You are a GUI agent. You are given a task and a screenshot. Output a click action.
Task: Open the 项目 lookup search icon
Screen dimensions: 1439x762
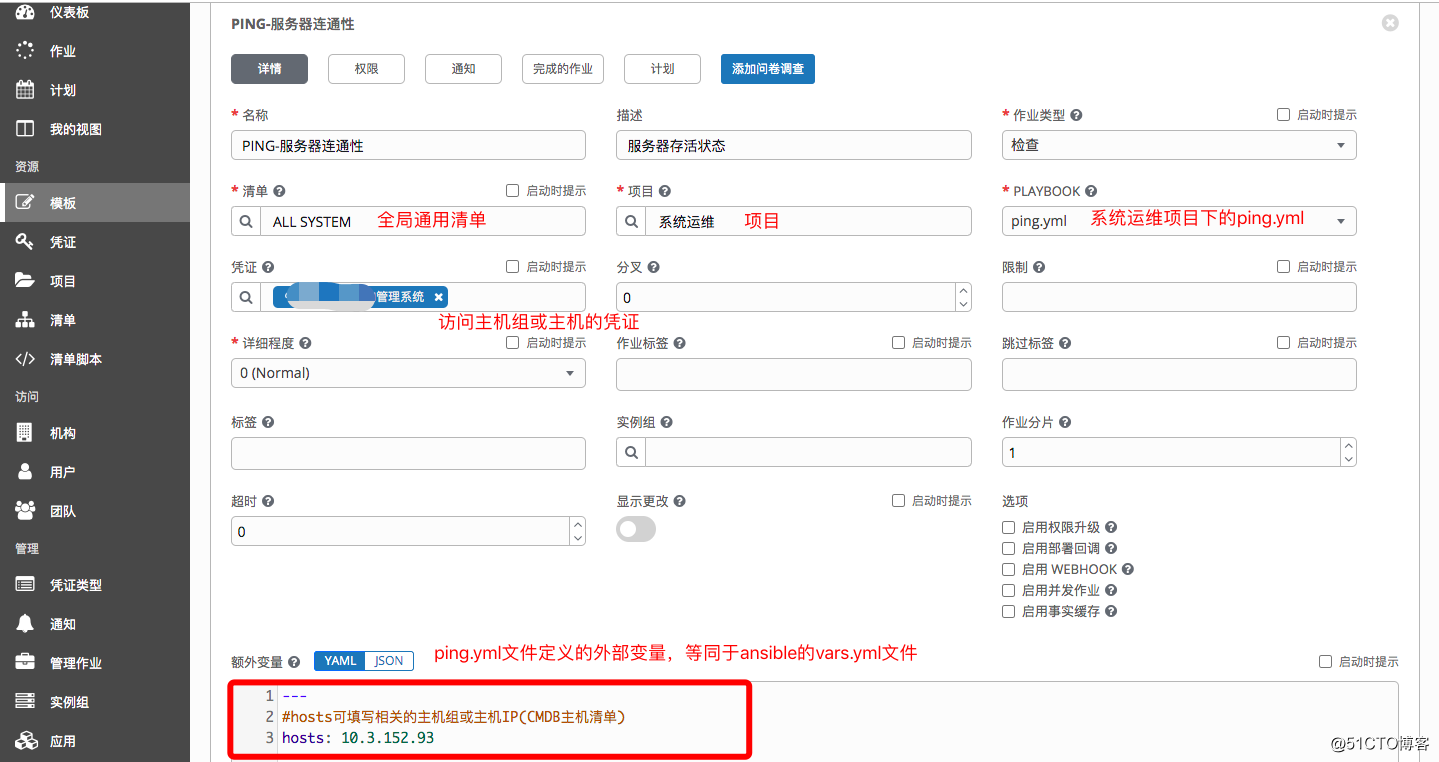(x=631, y=221)
